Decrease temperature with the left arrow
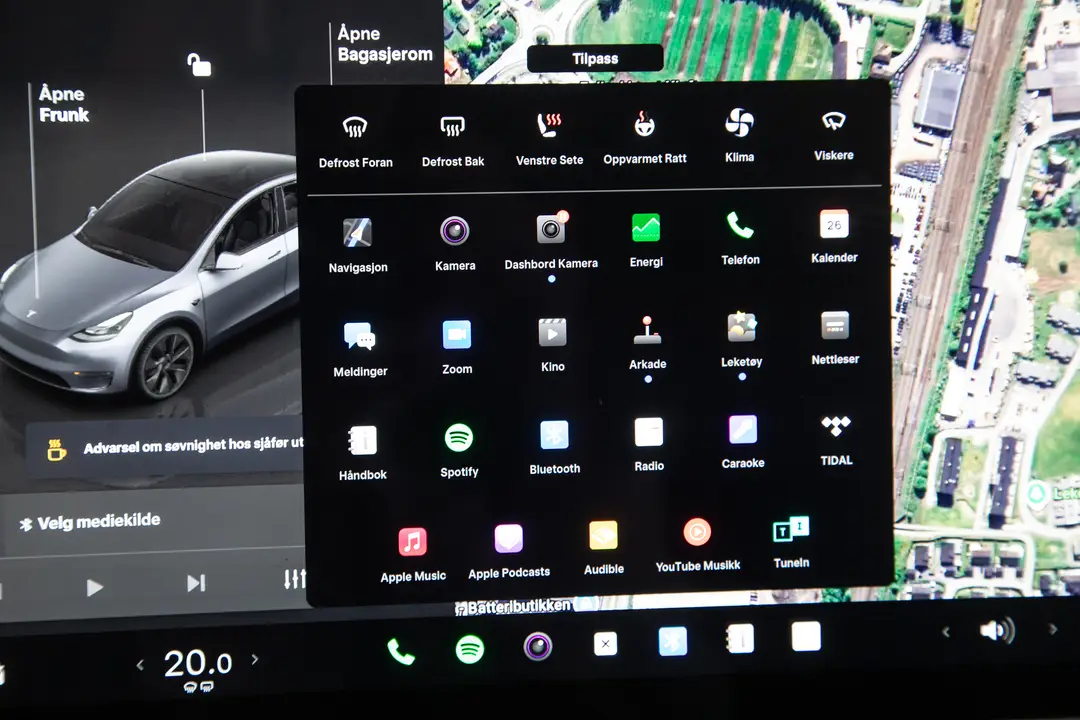 click(x=140, y=662)
